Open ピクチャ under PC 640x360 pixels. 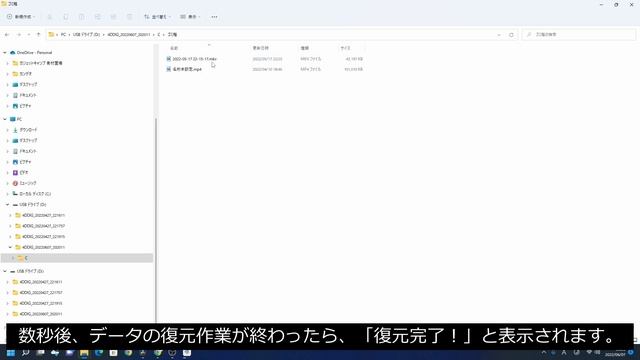(x=25, y=162)
